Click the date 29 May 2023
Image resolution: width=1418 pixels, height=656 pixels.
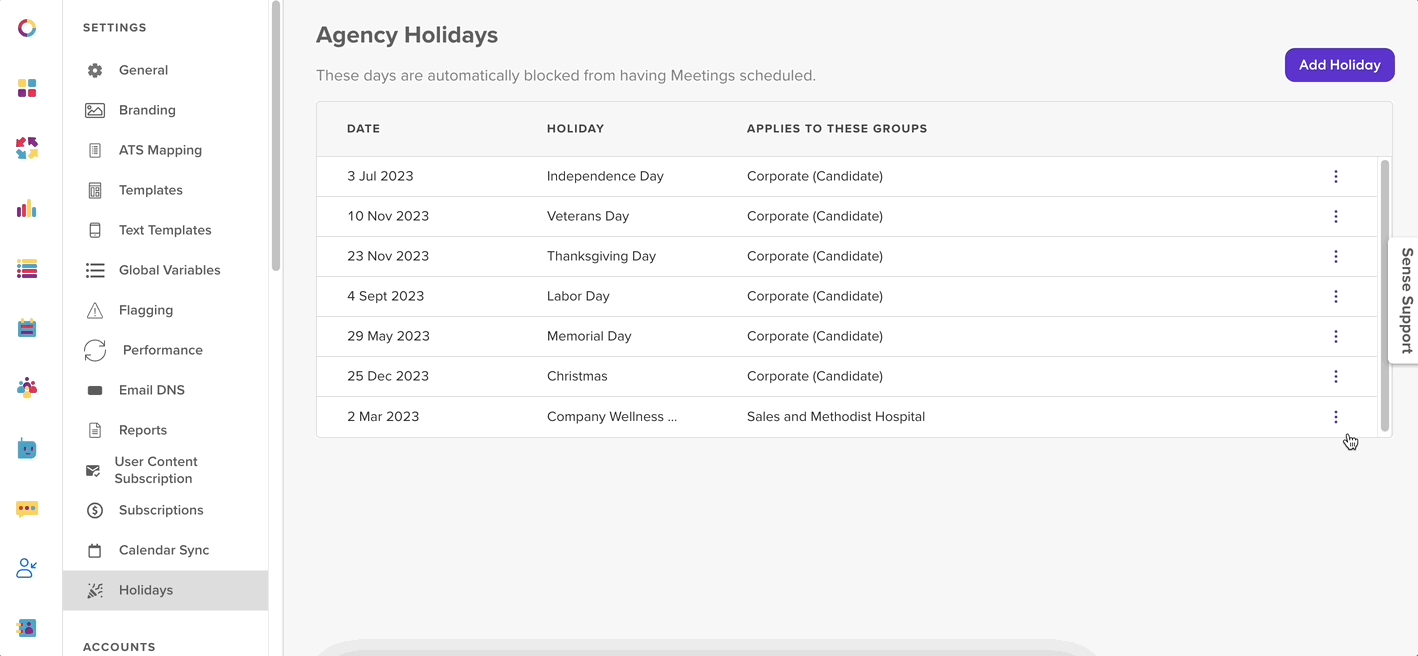pyautogui.click(x=389, y=336)
